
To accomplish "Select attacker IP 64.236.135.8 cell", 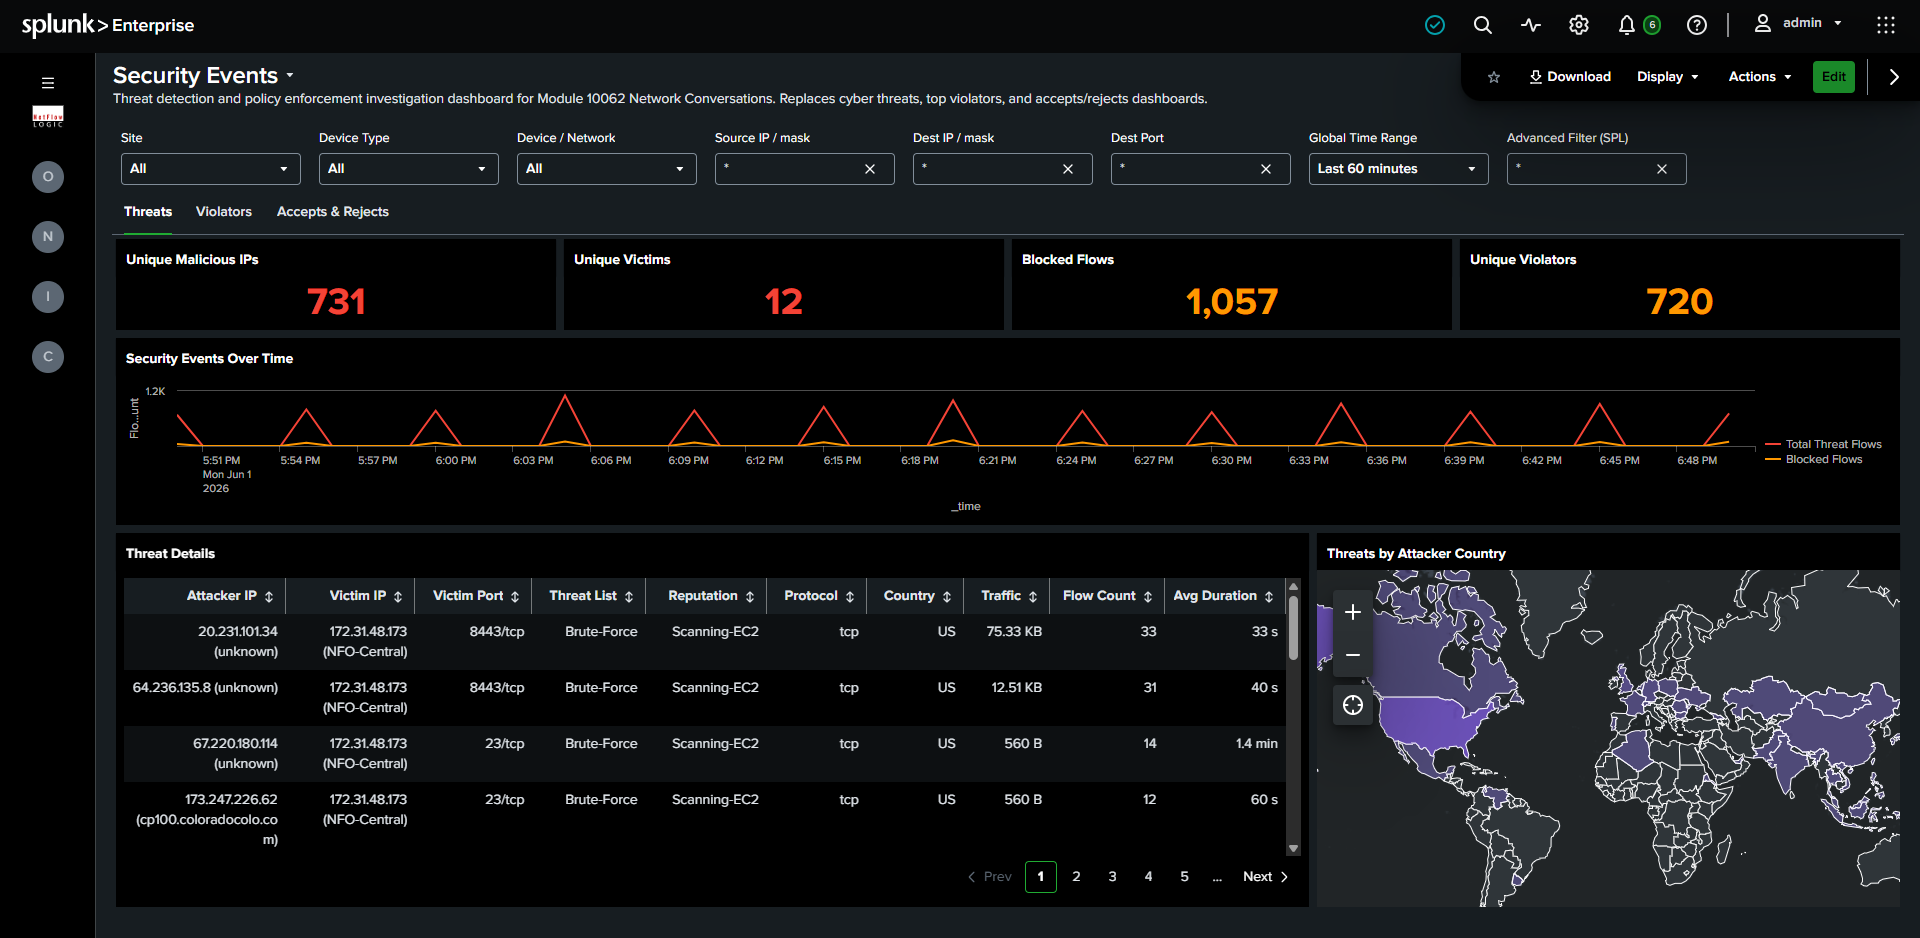I will [x=205, y=698].
